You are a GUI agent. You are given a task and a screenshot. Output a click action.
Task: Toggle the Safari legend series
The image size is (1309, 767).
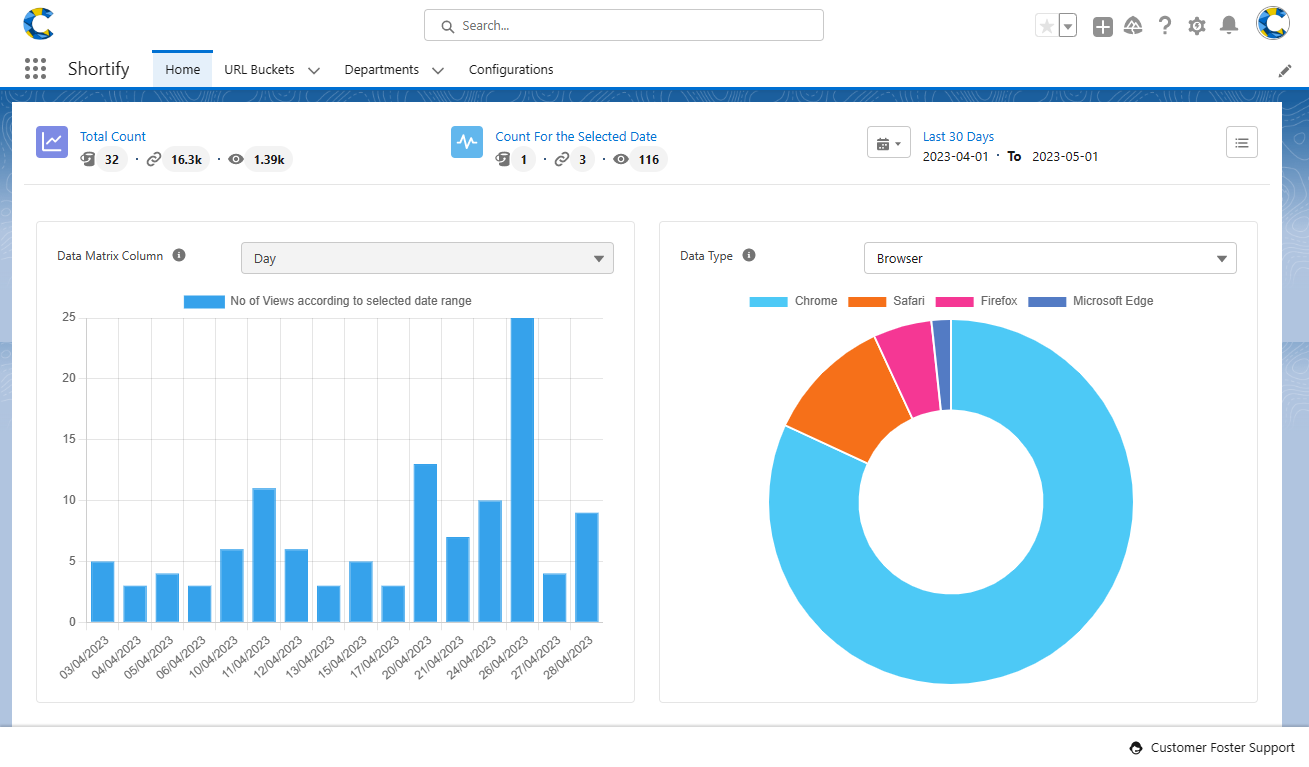(x=886, y=301)
